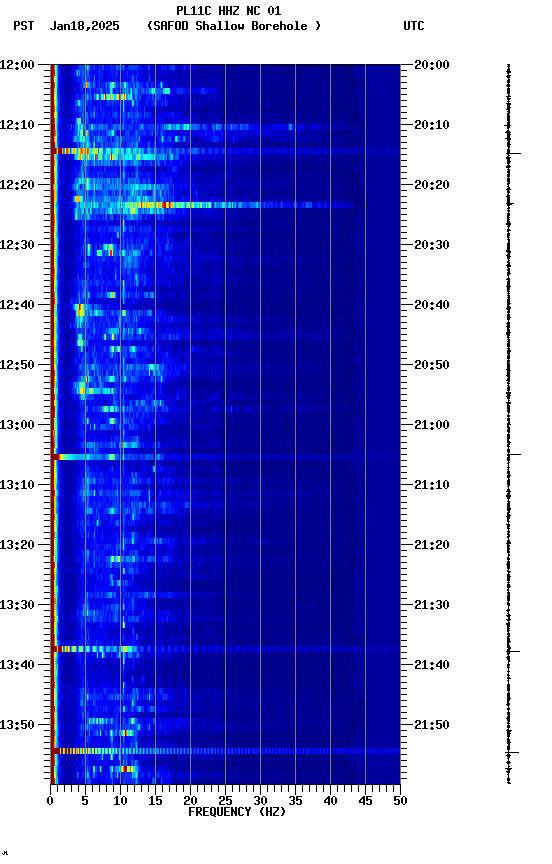Click the 20:00 UTC time label
Image resolution: width=552 pixels, height=864 pixels.
pyautogui.click(x=432, y=65)
